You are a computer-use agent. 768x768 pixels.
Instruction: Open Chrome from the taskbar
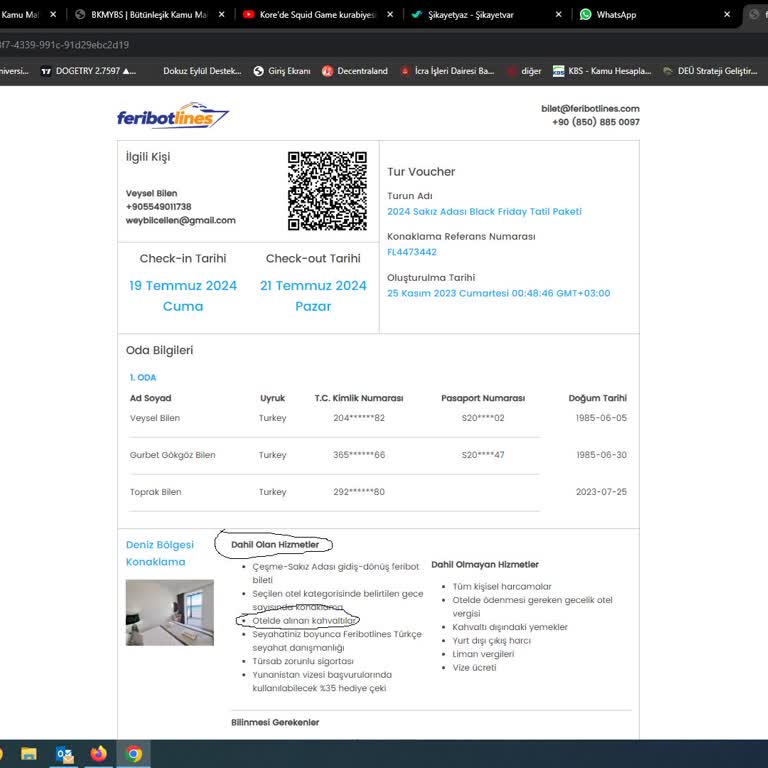[133, 753]
